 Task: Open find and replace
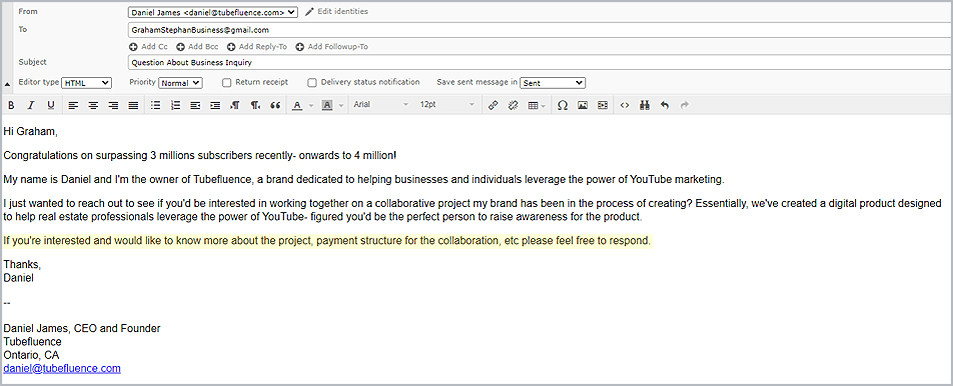tap(645, 105)
